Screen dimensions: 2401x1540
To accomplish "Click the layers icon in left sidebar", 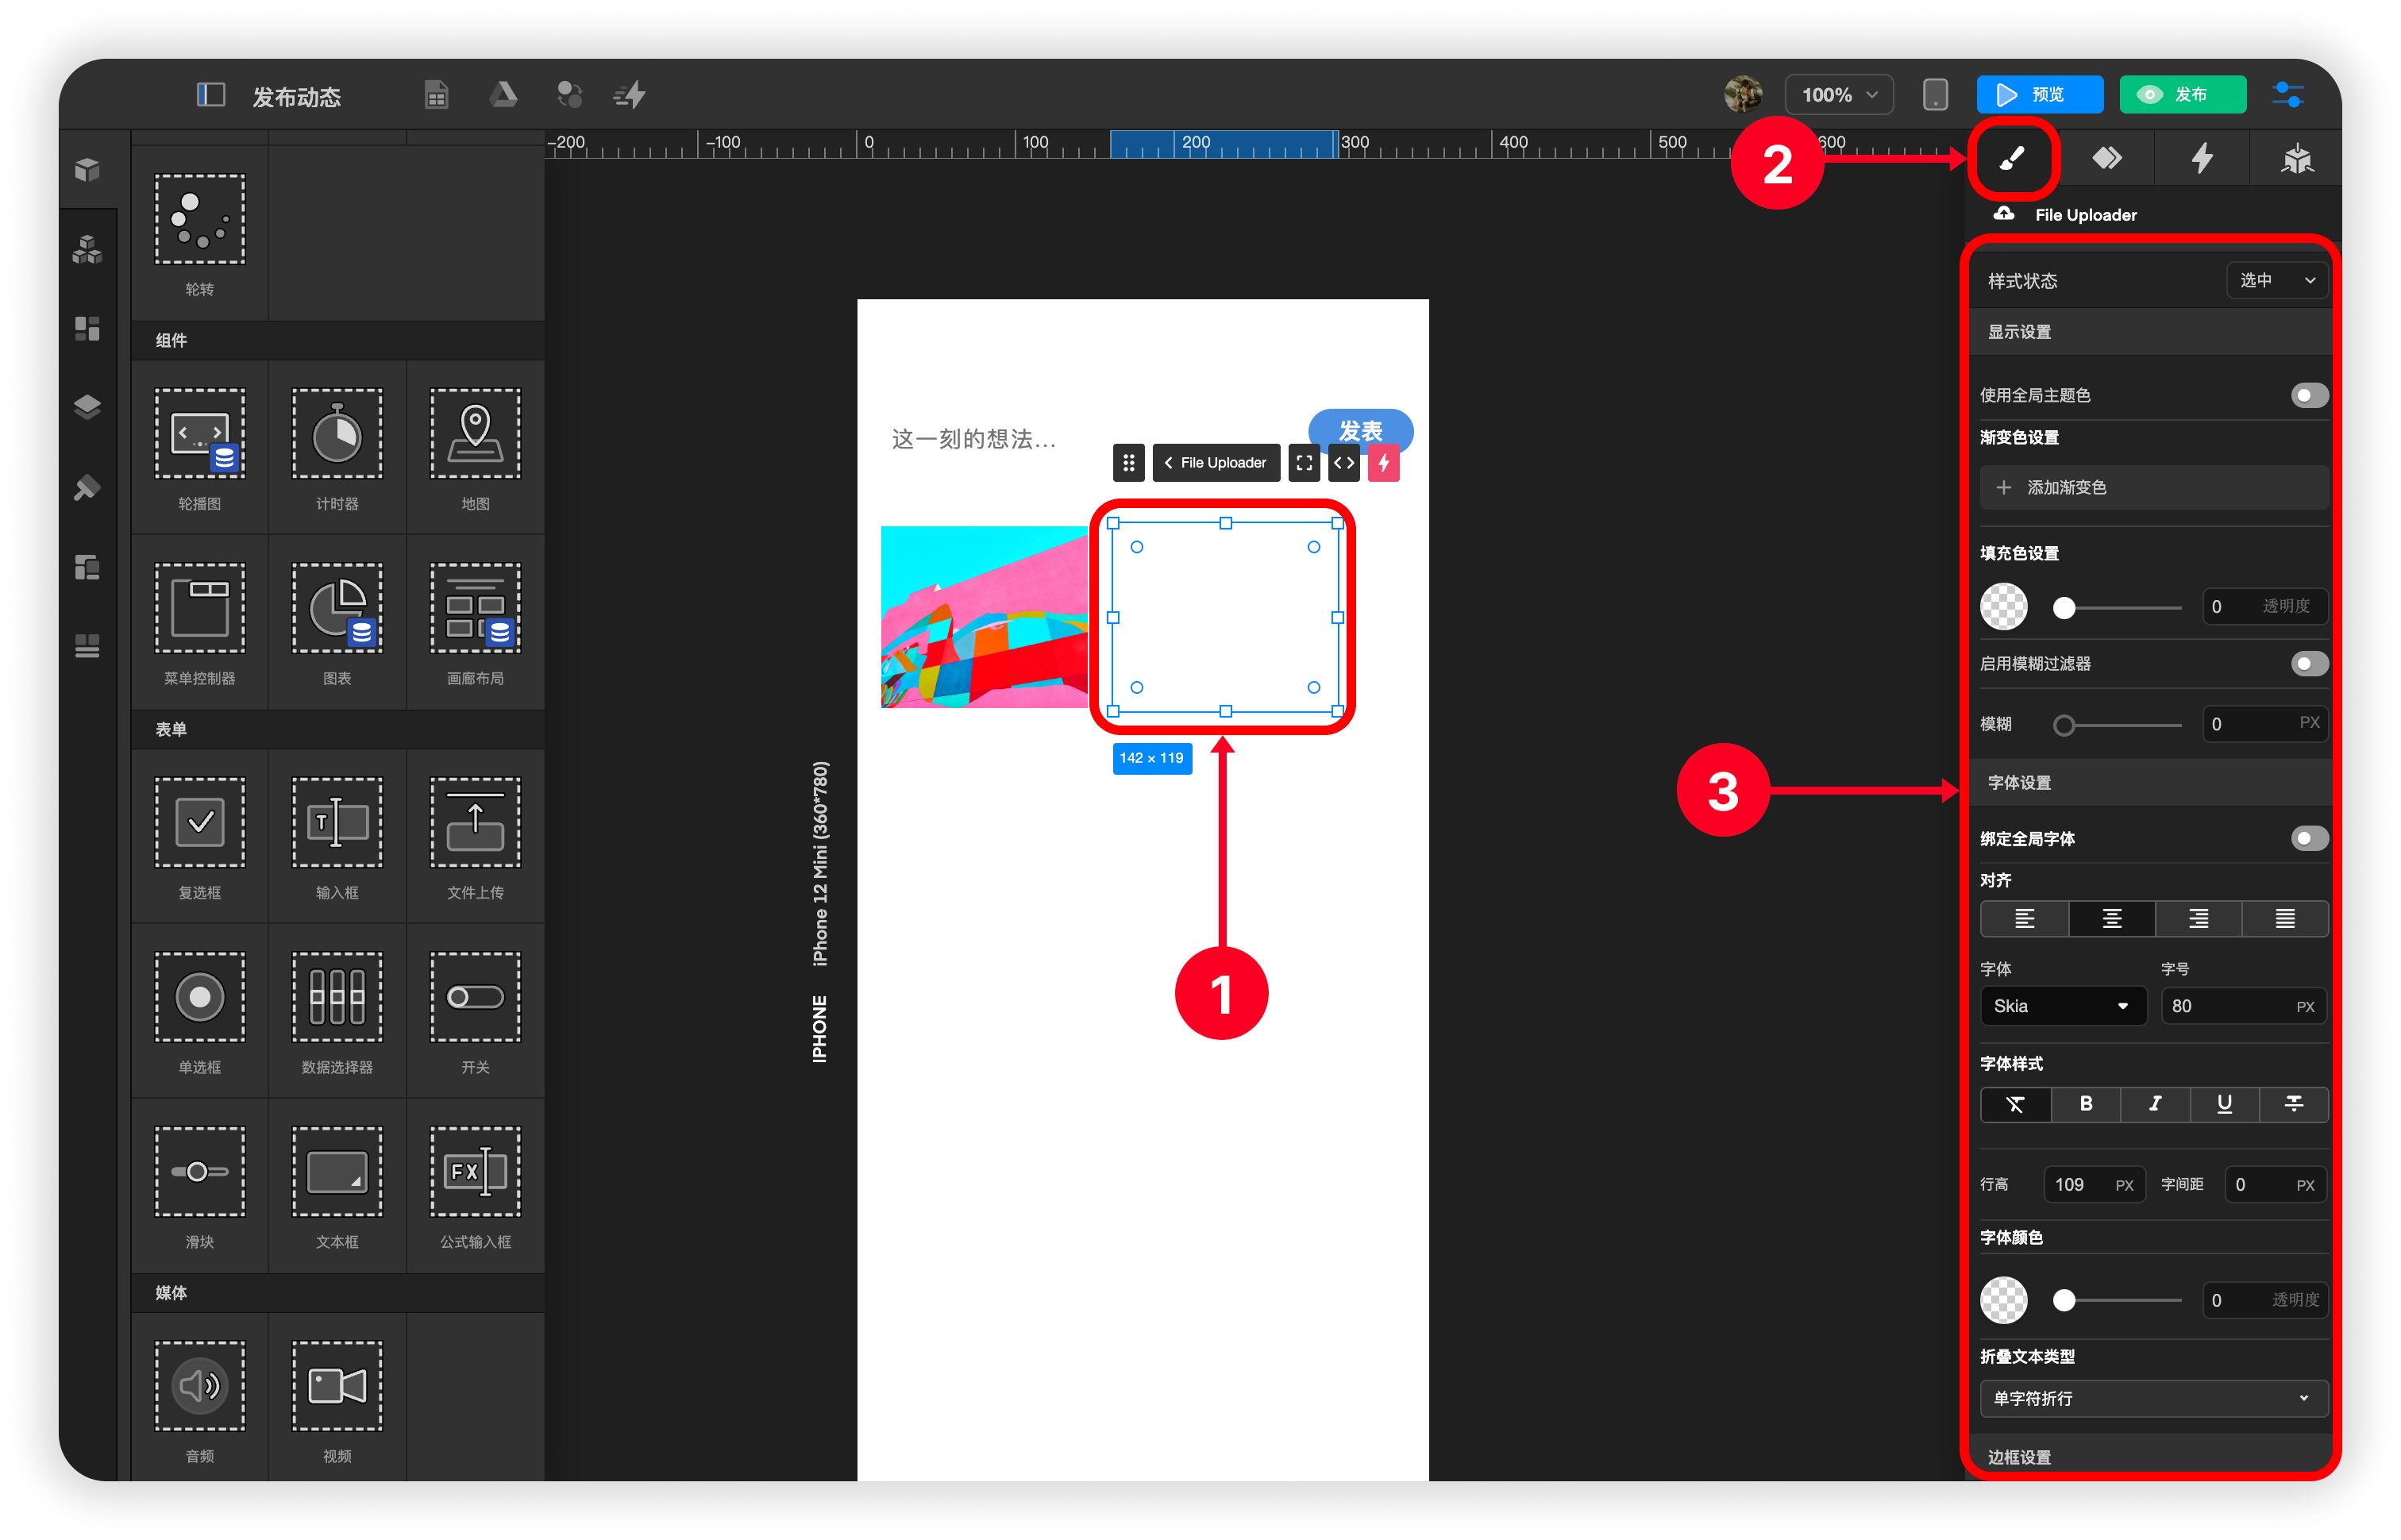I will coord(88,407).
